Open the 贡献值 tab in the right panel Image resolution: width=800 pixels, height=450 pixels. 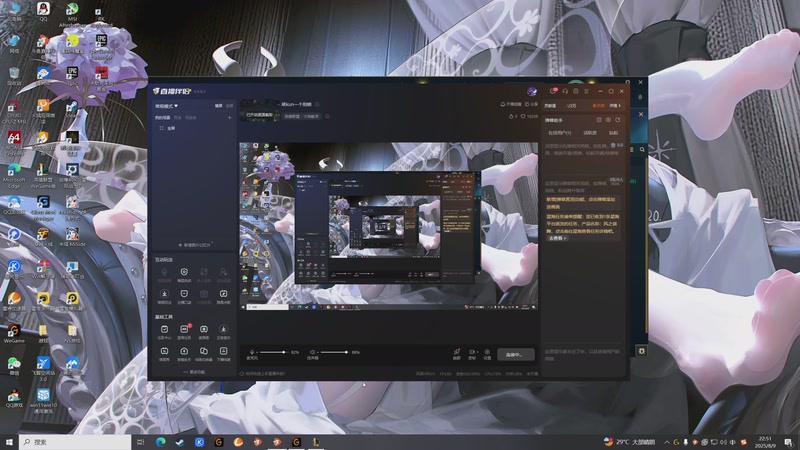550,106
